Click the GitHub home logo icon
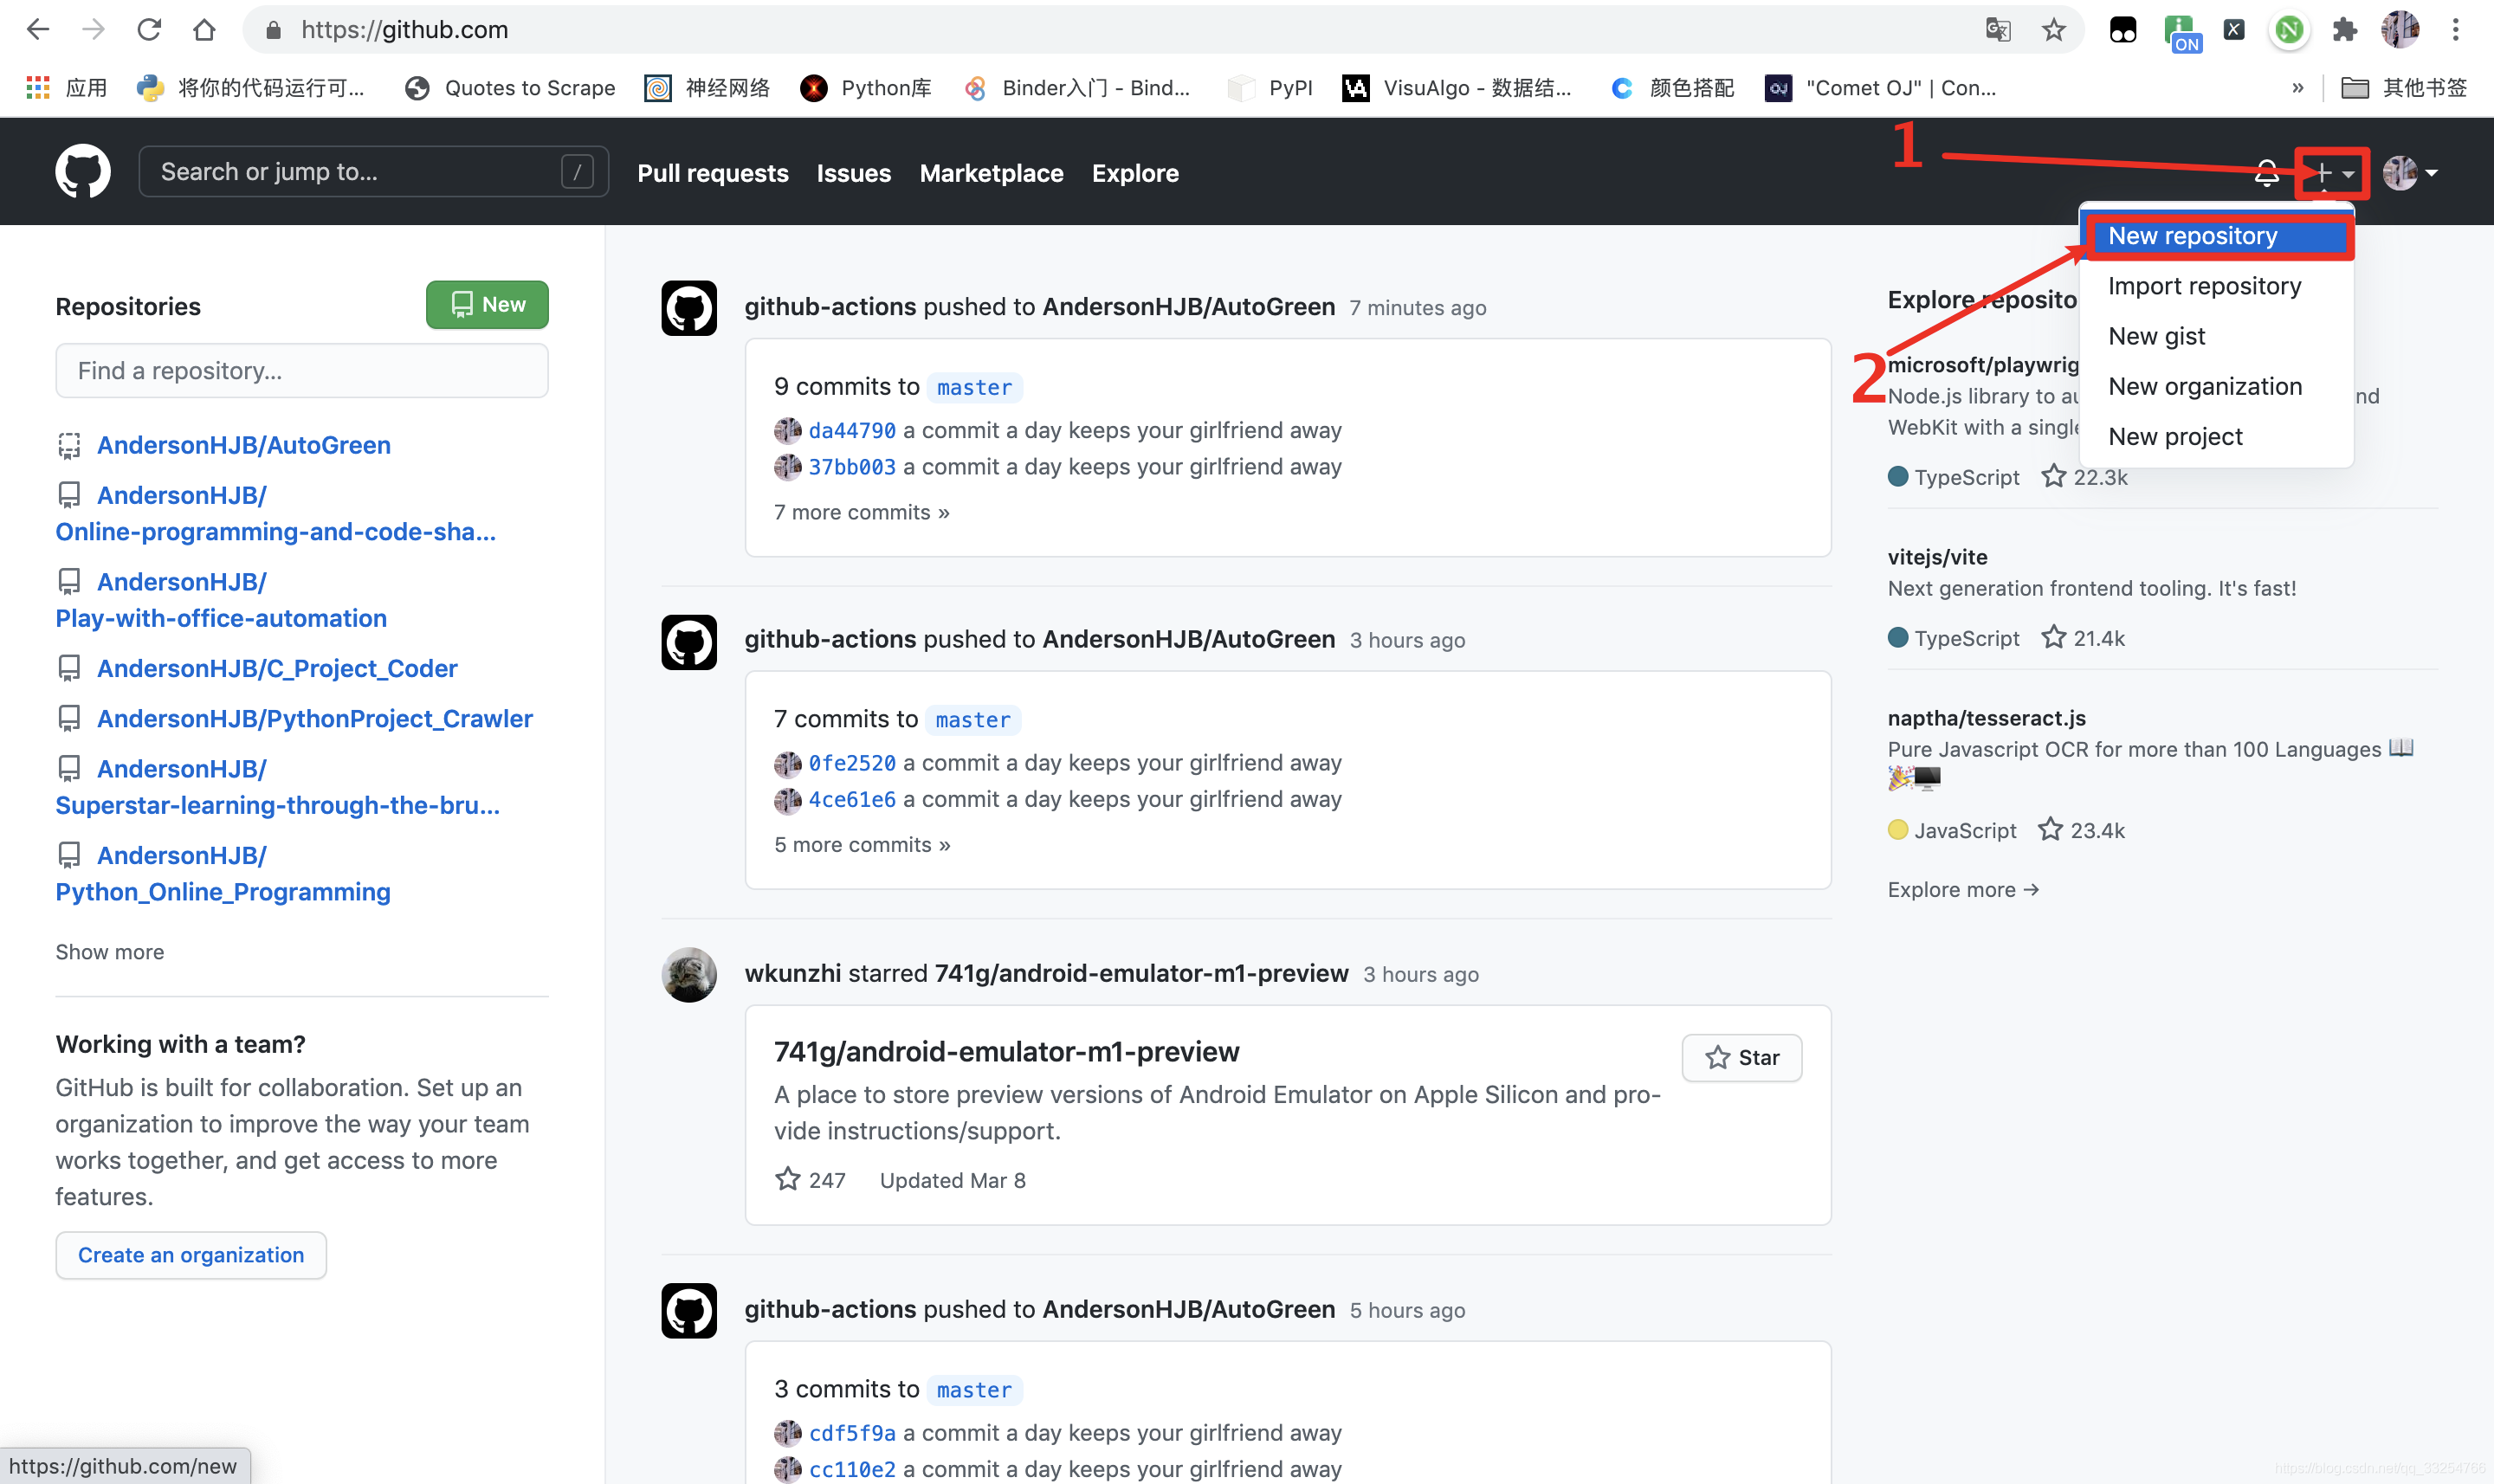Viewport: 2494px width, 1484px height. (x=83, y=171)
